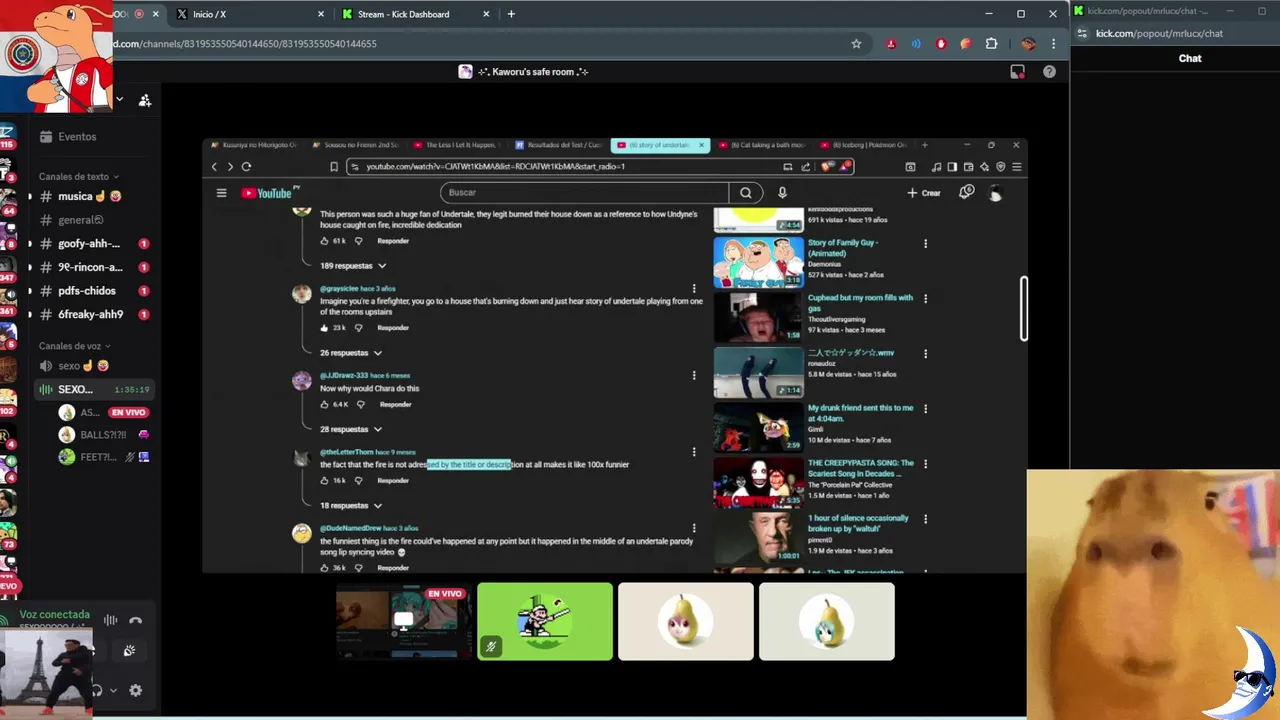1280x720 pixels.
Task: Open Discord Help question mark
Action: coord(1049,72)
